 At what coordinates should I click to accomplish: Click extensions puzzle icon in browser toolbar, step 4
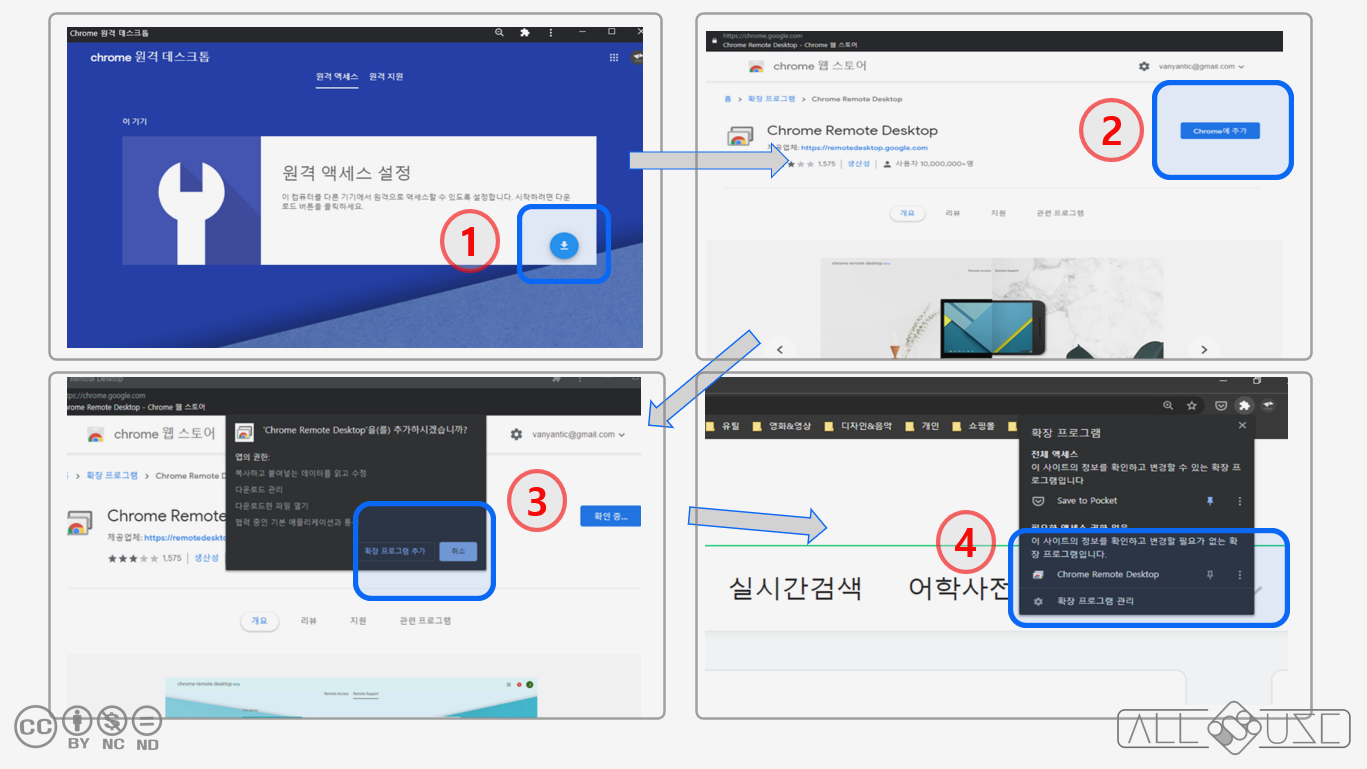pyautogui.click(x=1244, y=405)
